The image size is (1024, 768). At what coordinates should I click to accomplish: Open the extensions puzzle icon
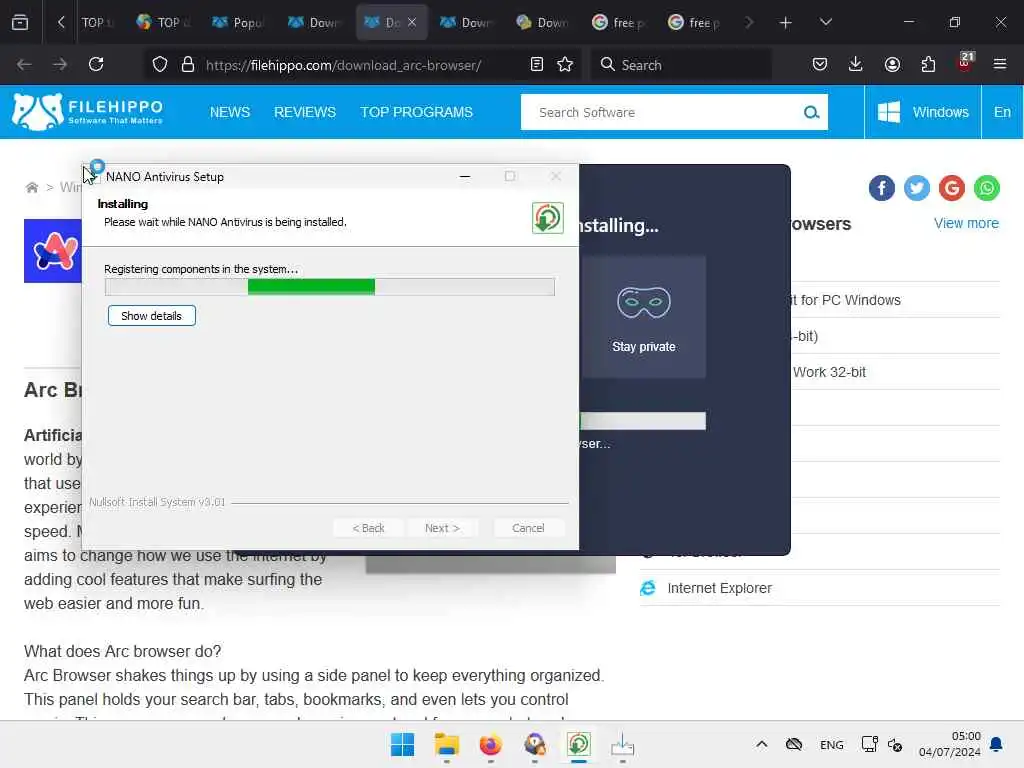pyautogui.click(x=928, y=64)
